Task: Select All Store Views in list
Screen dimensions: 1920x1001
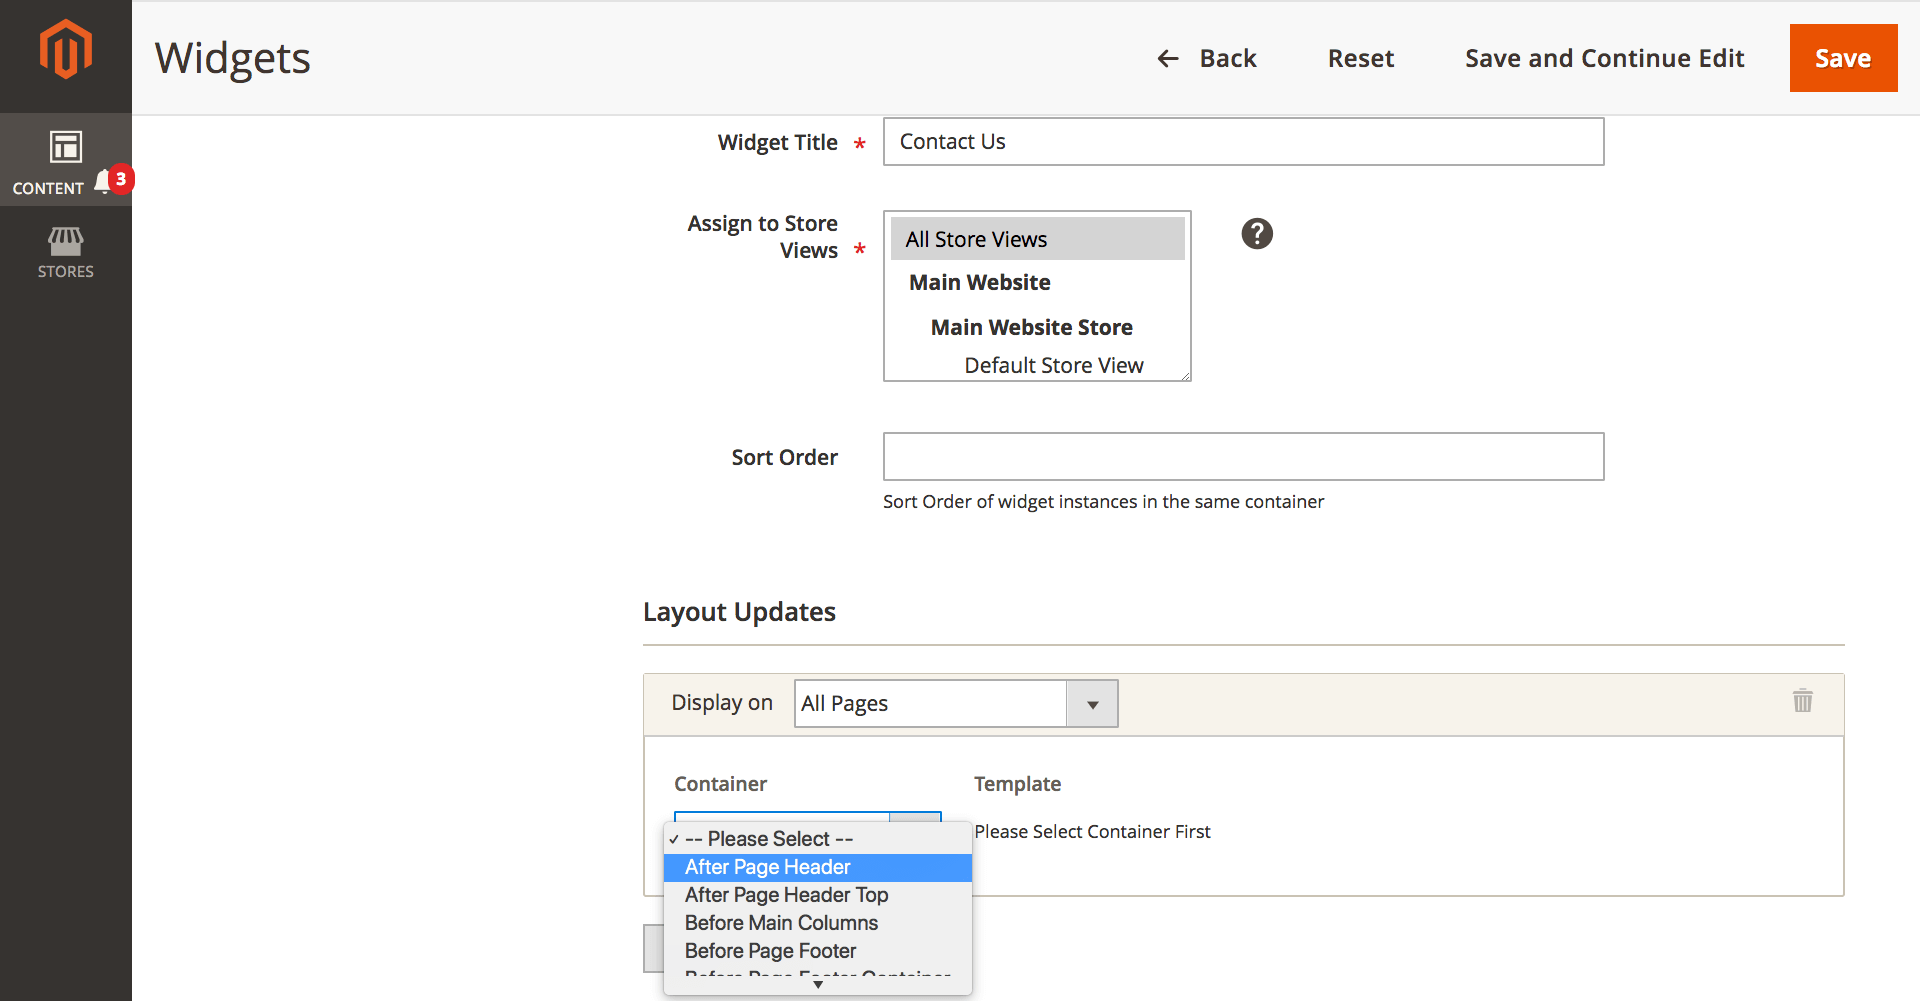Action: click(1037, 239)
